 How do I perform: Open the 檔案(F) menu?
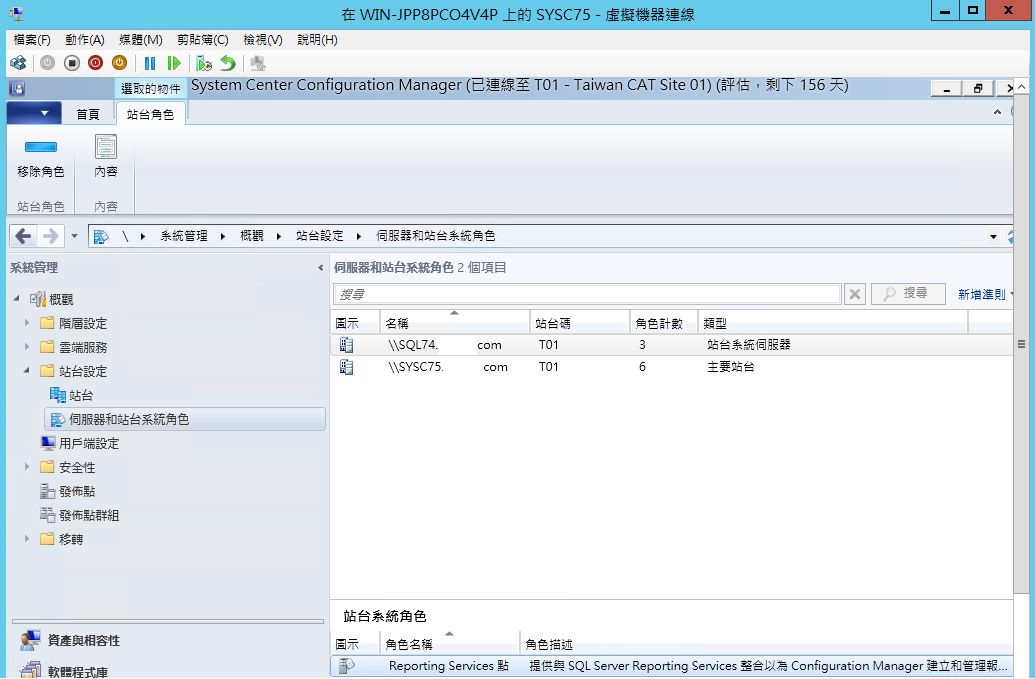pyautogui.click(x=32, y=40)
